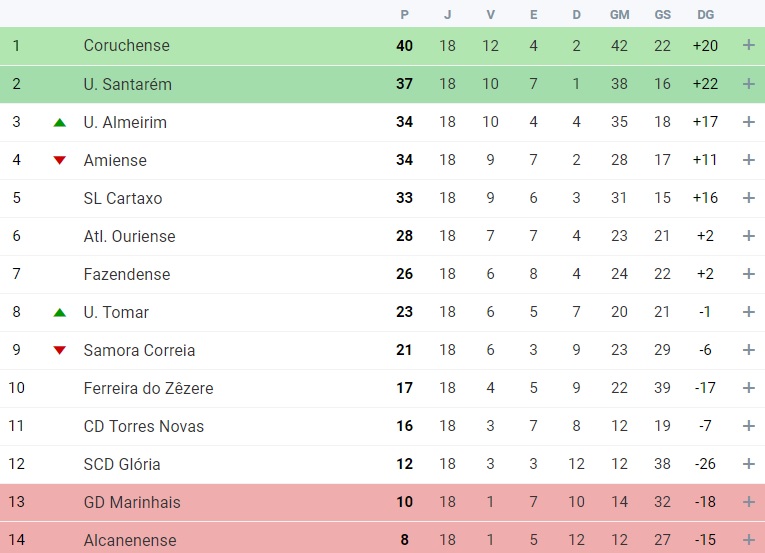Click green up arrow next to U. Almeirim

point(60,123)
